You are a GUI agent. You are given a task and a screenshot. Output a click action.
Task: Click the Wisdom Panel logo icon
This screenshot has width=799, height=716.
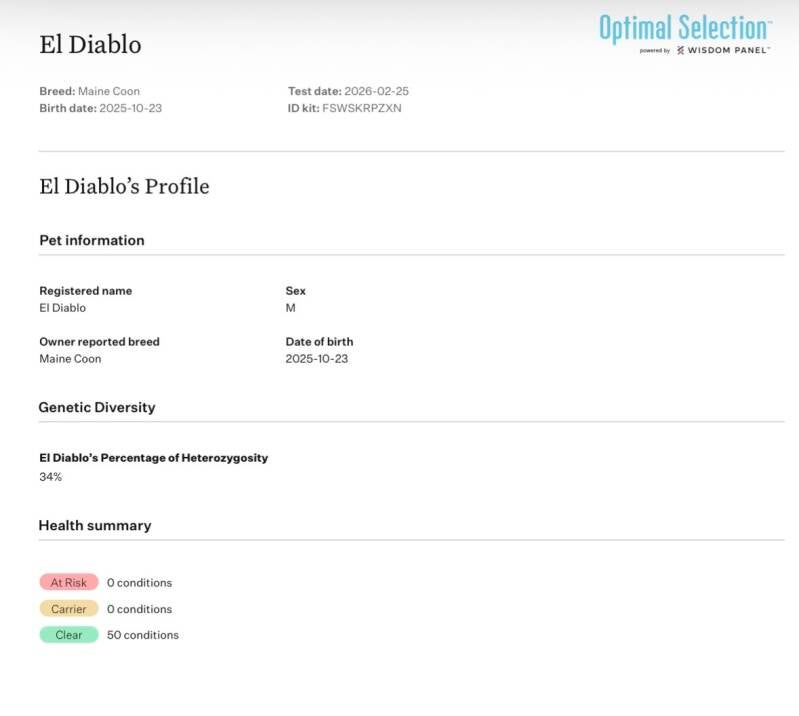tap(680, 50)
